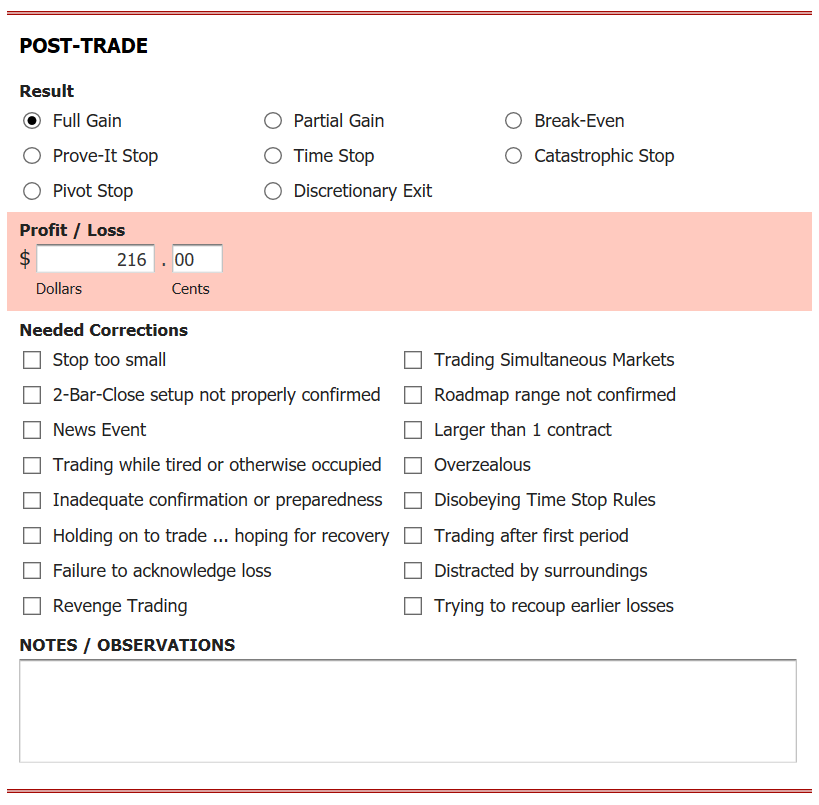Check Disobeying Time Stop Rules
Screen dimensions: 819x805
413,500
